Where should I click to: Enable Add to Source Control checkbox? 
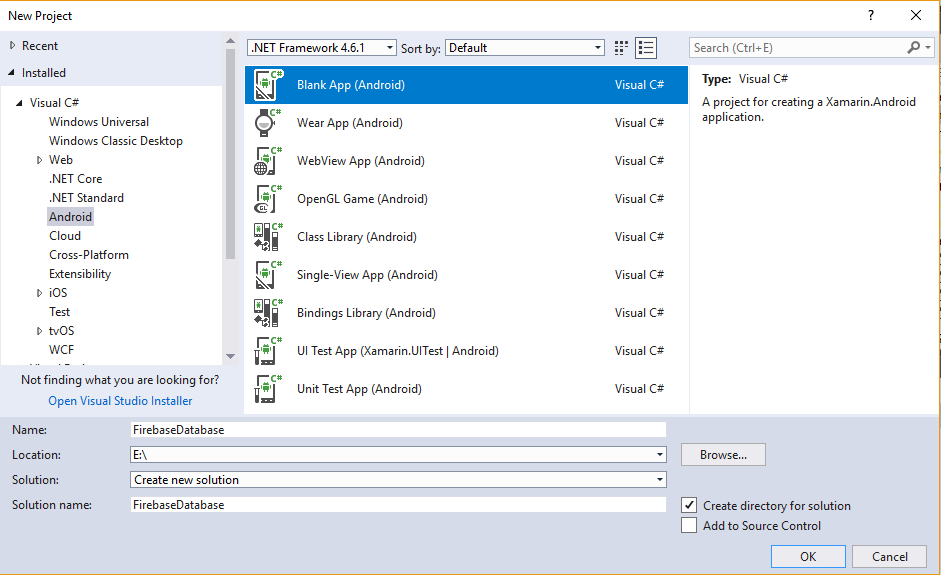tap(689, 526)
